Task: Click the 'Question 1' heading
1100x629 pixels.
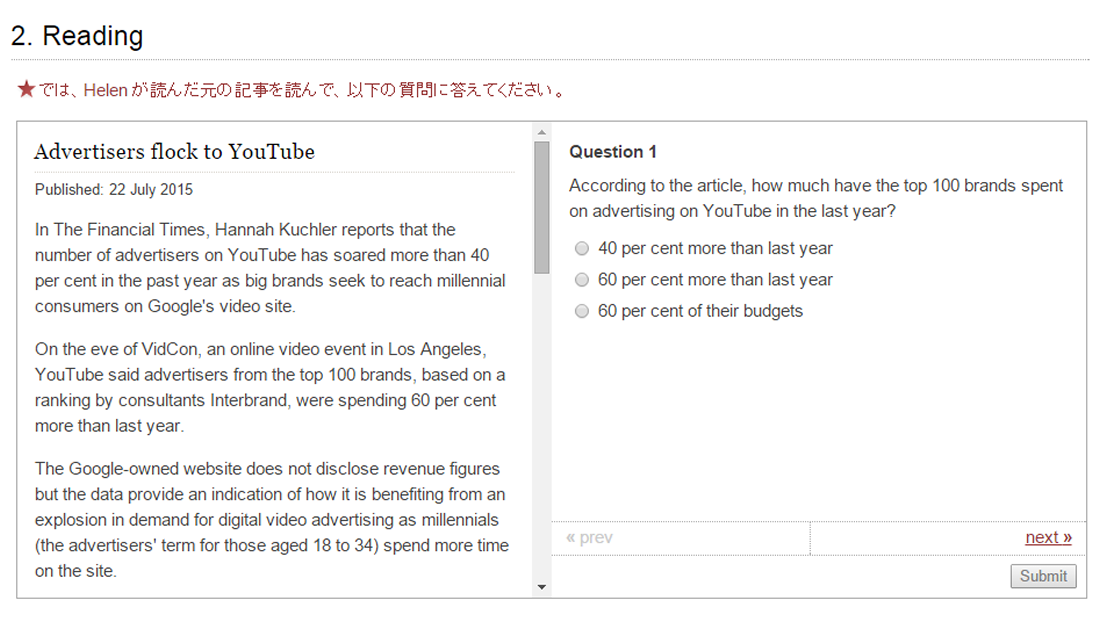Action: pos(612,151)
